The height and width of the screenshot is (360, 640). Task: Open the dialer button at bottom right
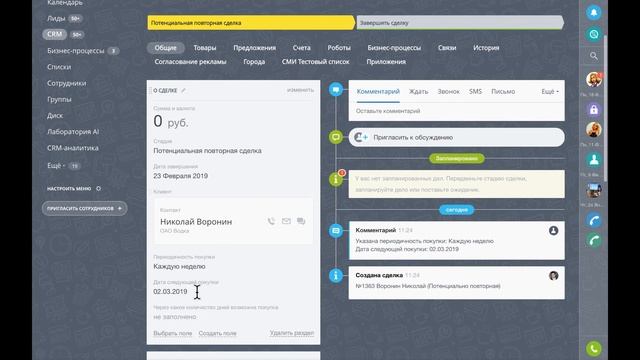(593, 349)
